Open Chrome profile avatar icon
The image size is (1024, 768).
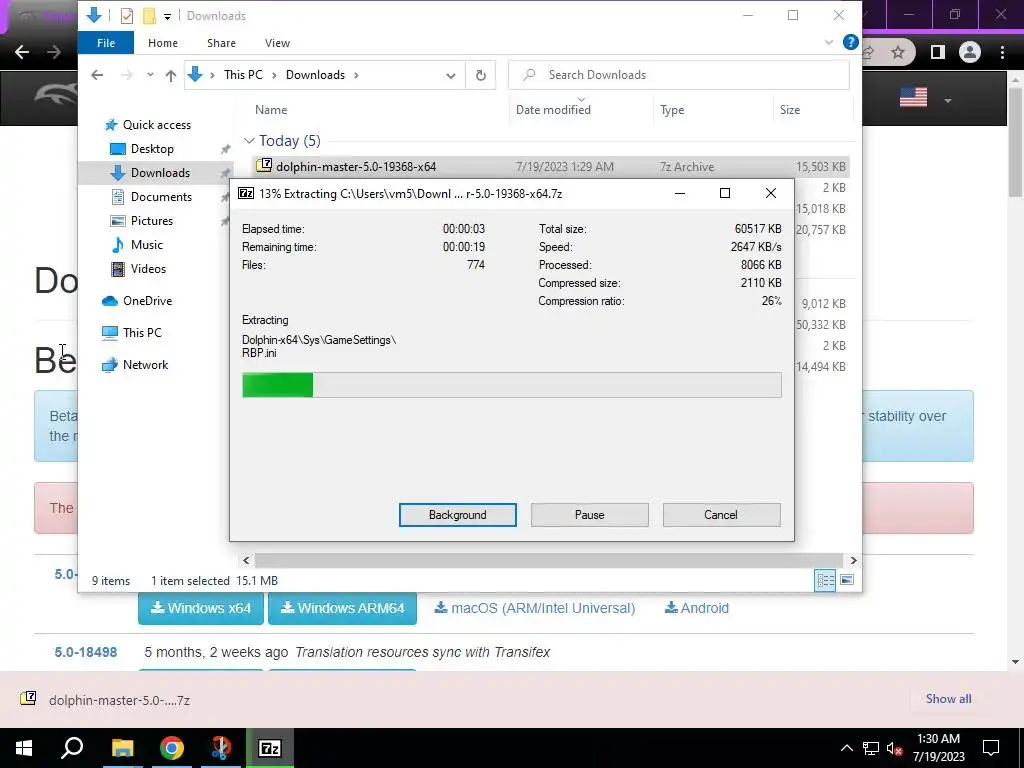(970, 52)
